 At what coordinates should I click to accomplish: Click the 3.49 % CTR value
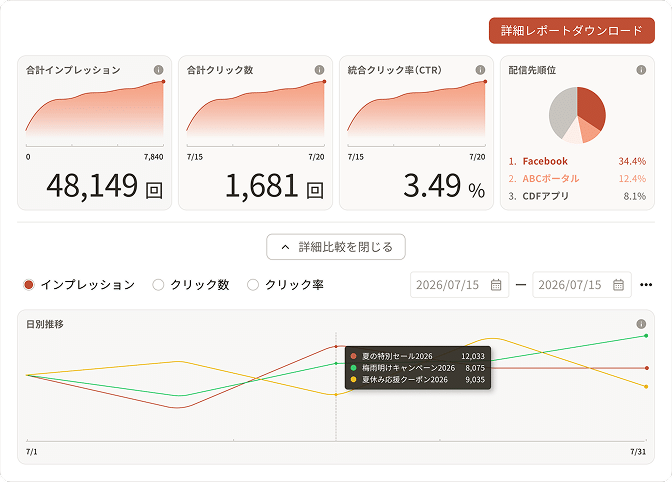[444, 186]
